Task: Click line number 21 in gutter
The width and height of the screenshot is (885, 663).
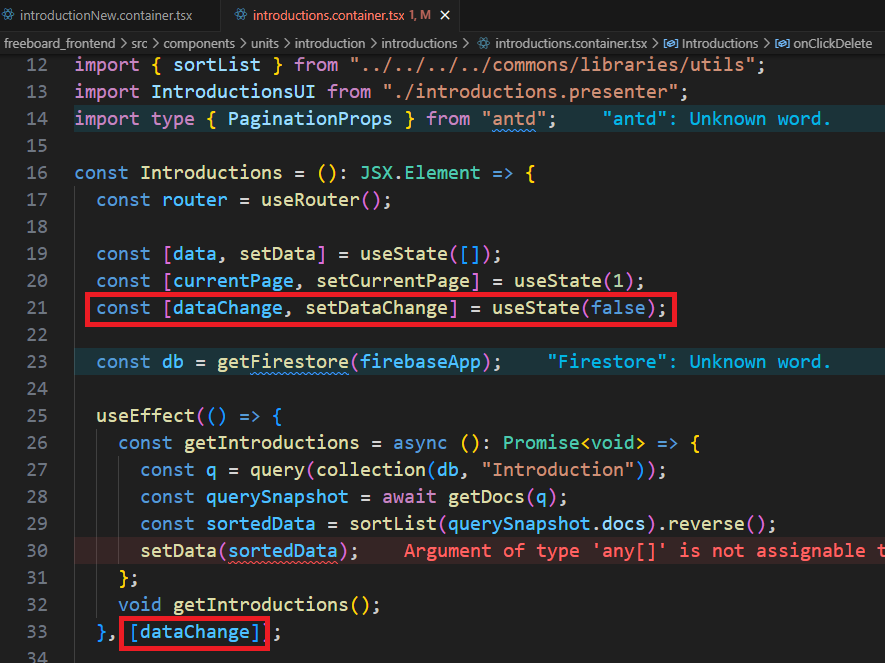Action: [37, 308]
